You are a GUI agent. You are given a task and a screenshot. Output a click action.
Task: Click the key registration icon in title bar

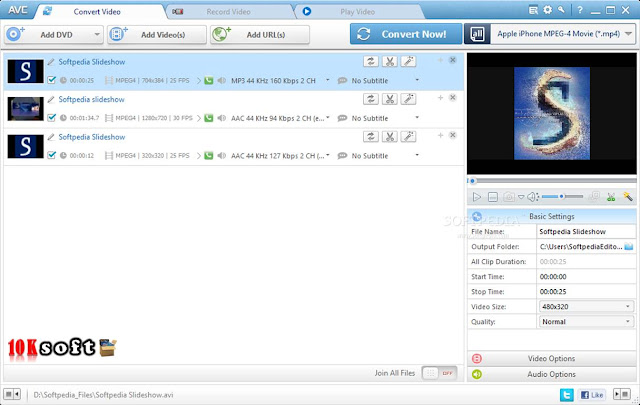(561, 10)
